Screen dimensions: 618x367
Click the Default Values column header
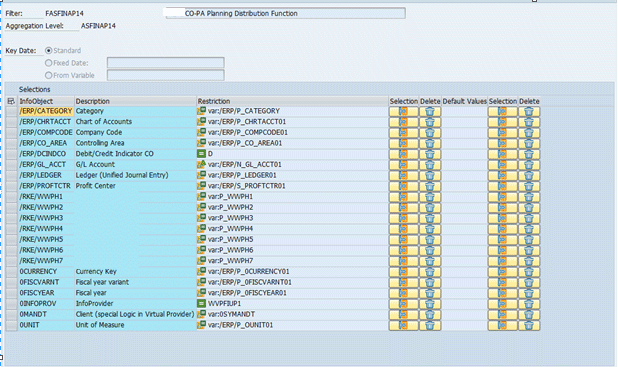(x=465, y=101)
